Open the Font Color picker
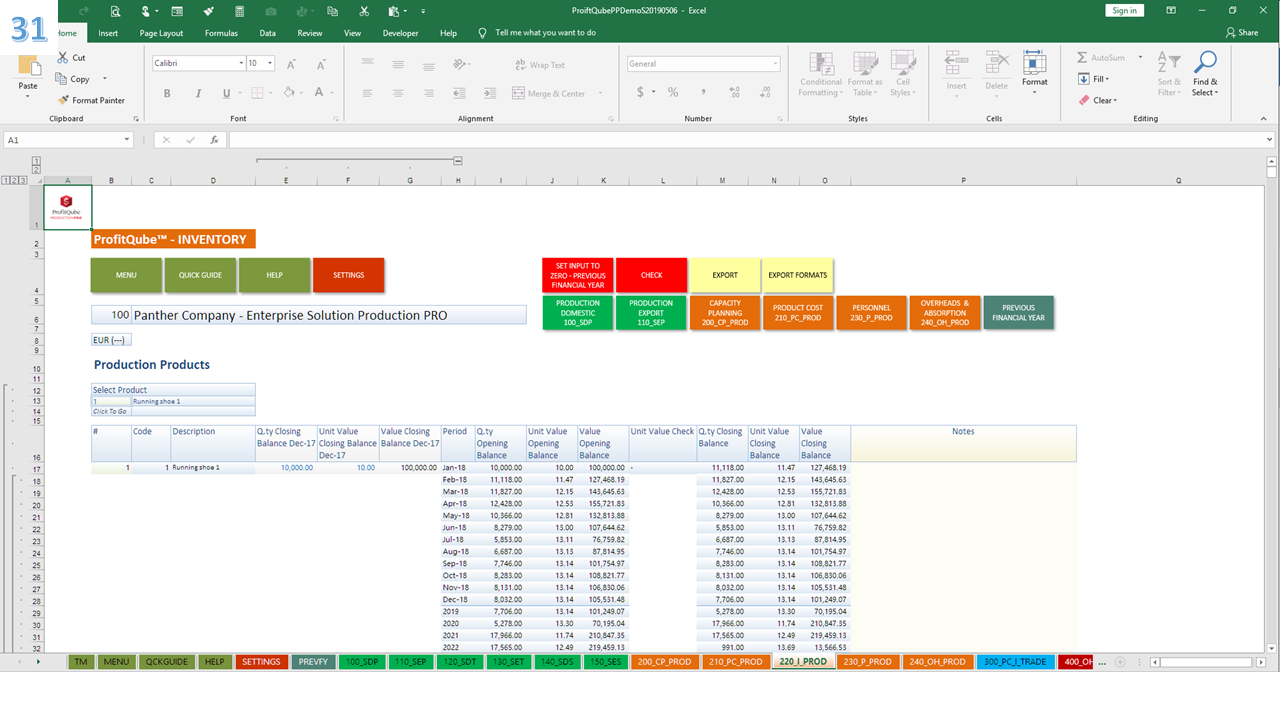The image size is (1280, 720). point(319,93)
